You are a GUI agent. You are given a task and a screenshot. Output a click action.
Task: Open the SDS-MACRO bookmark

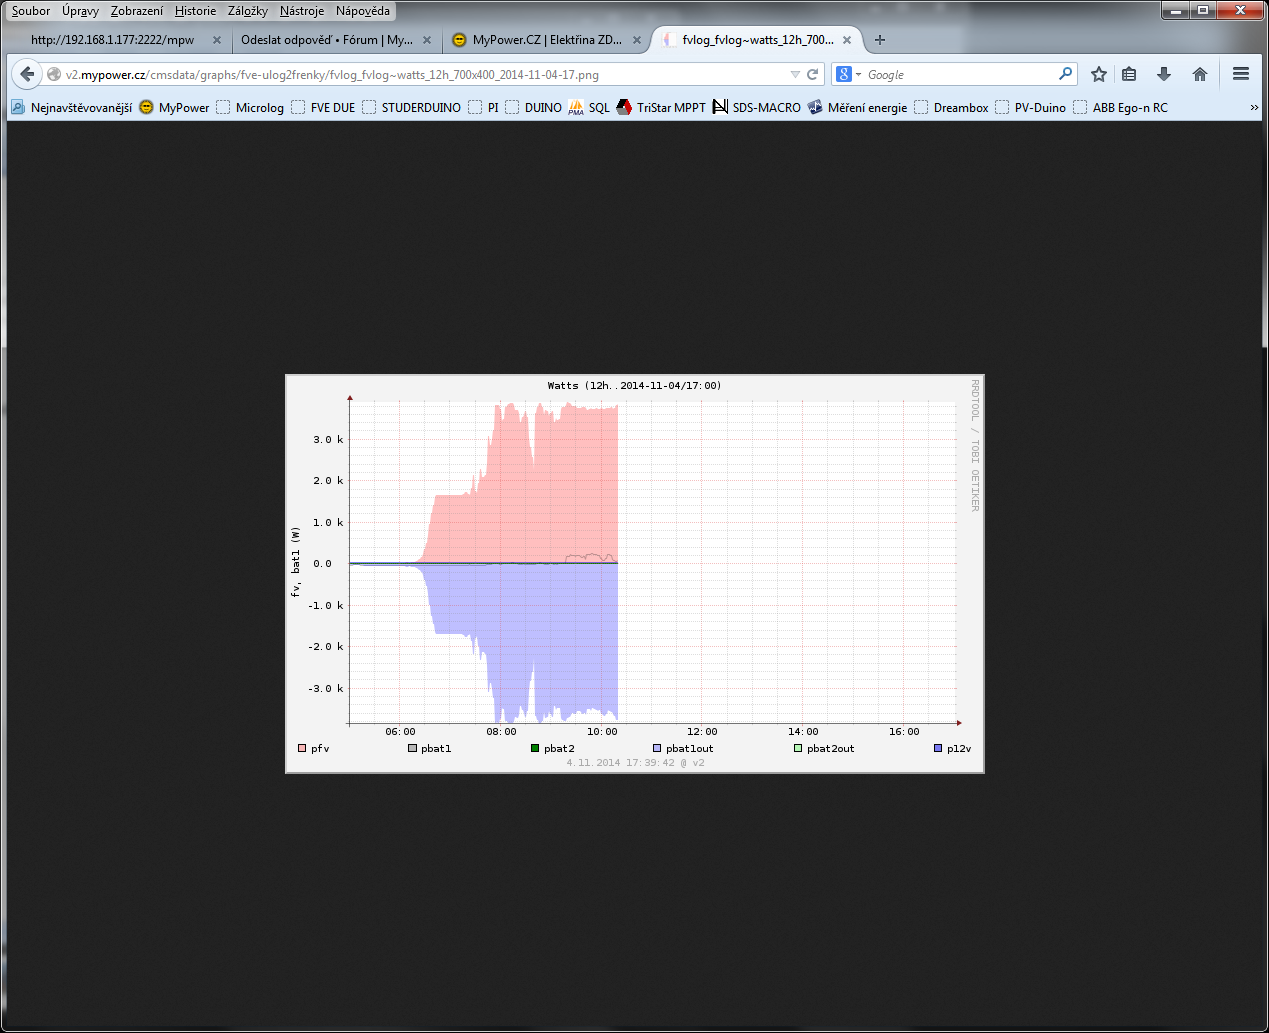(756, 107)
